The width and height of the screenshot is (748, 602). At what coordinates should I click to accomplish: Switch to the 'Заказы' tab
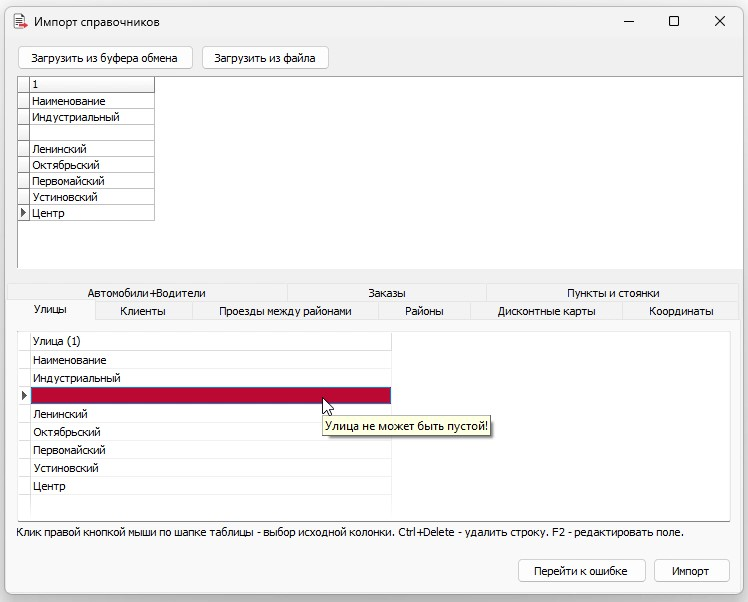click(x=386, y=293)
